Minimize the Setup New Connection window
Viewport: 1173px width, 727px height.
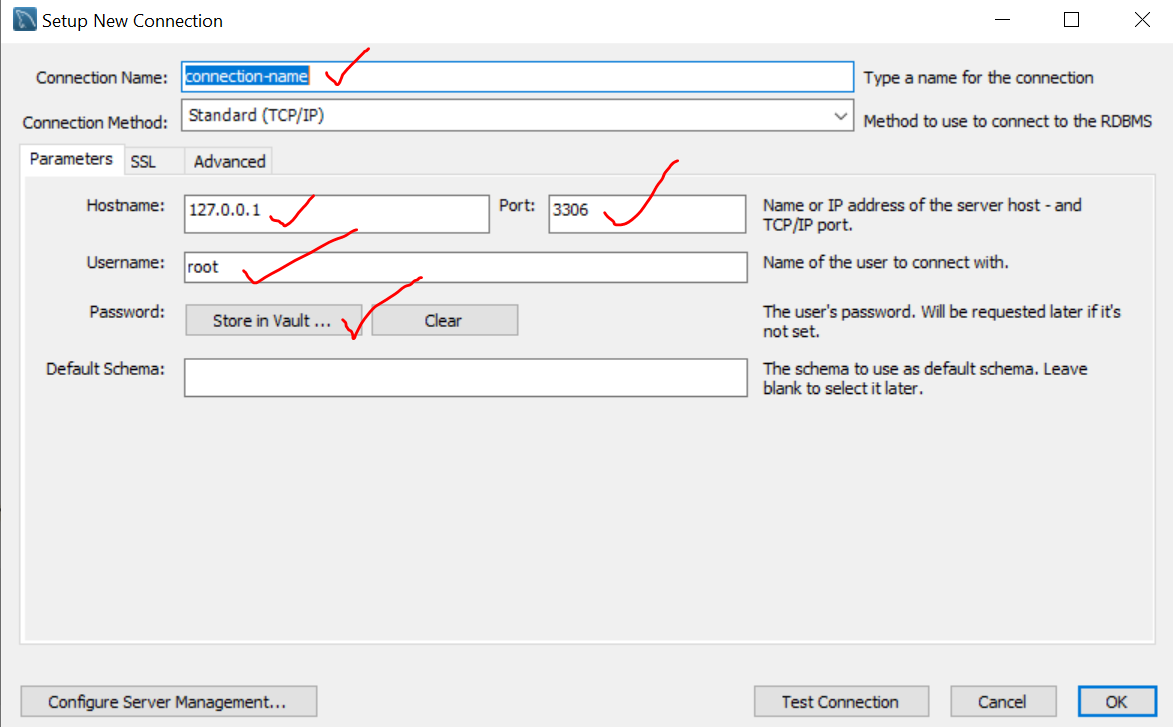[x=1002, y=20]
